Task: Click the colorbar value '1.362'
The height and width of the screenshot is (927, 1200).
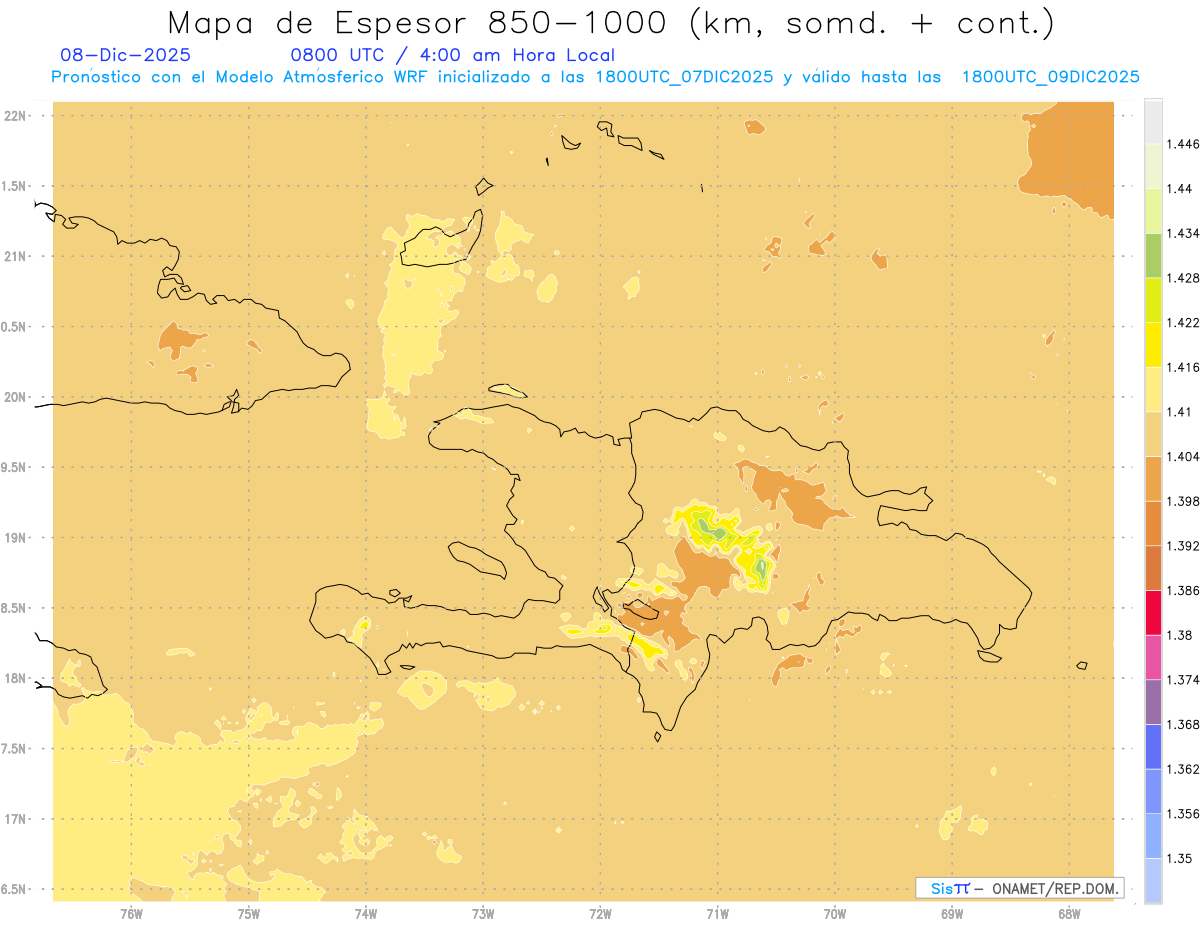Action: click(x=1181, y=769)
